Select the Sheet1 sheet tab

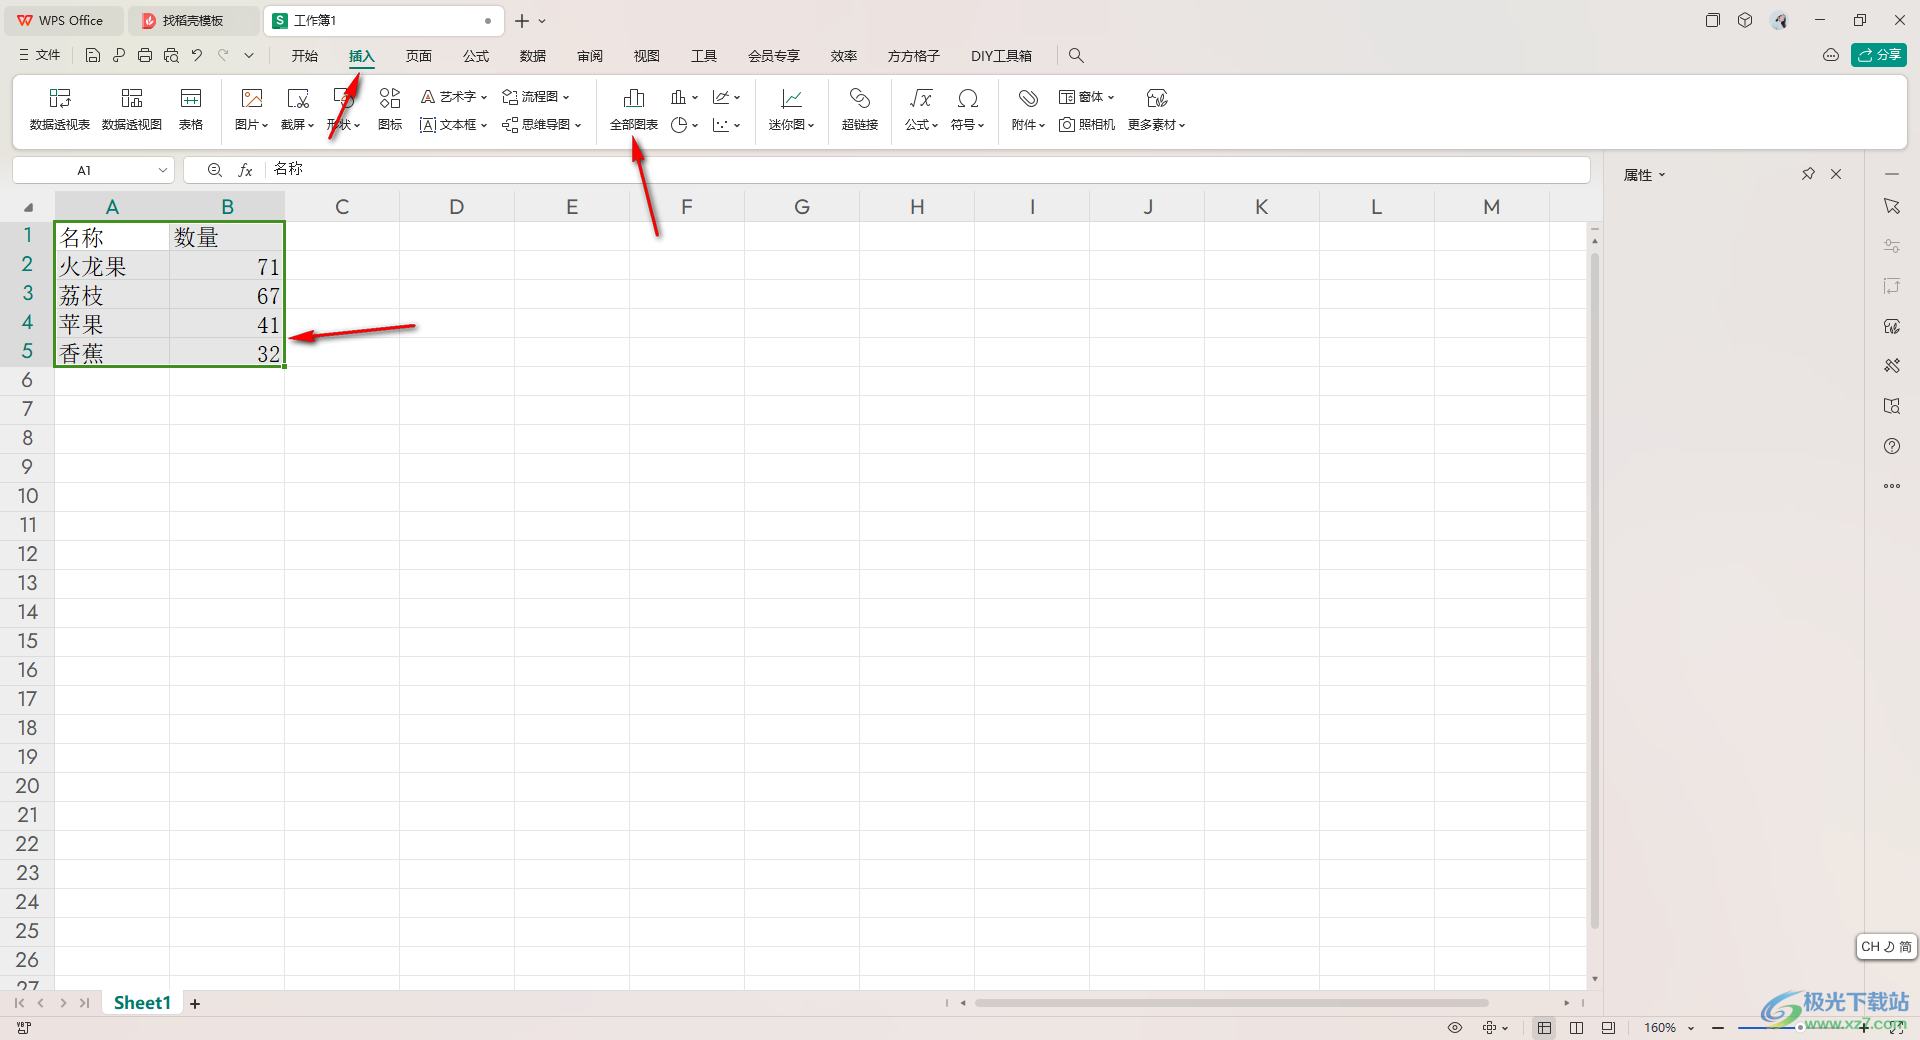pyautogui.click(x=142, y=1003)
